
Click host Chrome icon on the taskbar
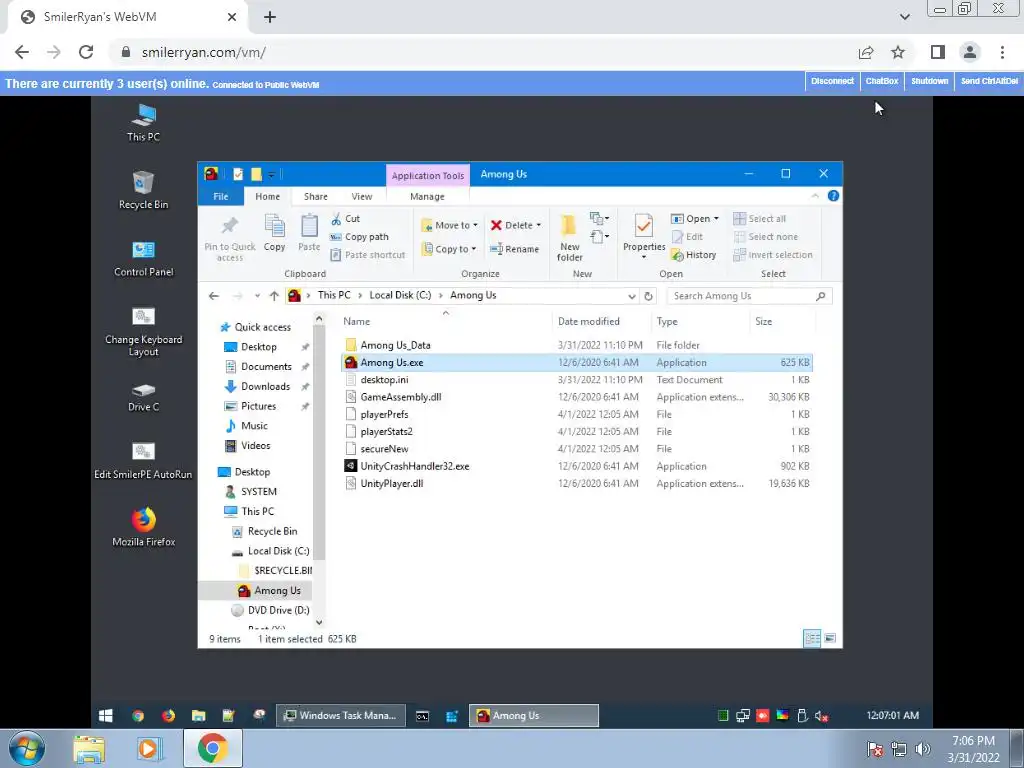(x=213, y=748)
